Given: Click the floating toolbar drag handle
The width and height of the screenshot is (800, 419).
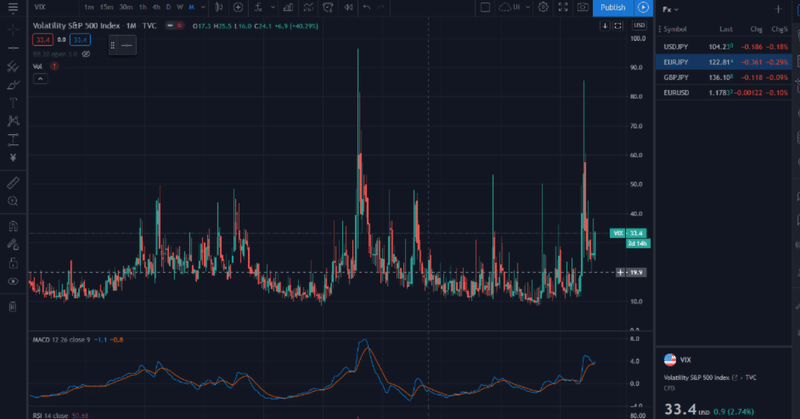Looking at the screenshot, I should pos(113,45).
